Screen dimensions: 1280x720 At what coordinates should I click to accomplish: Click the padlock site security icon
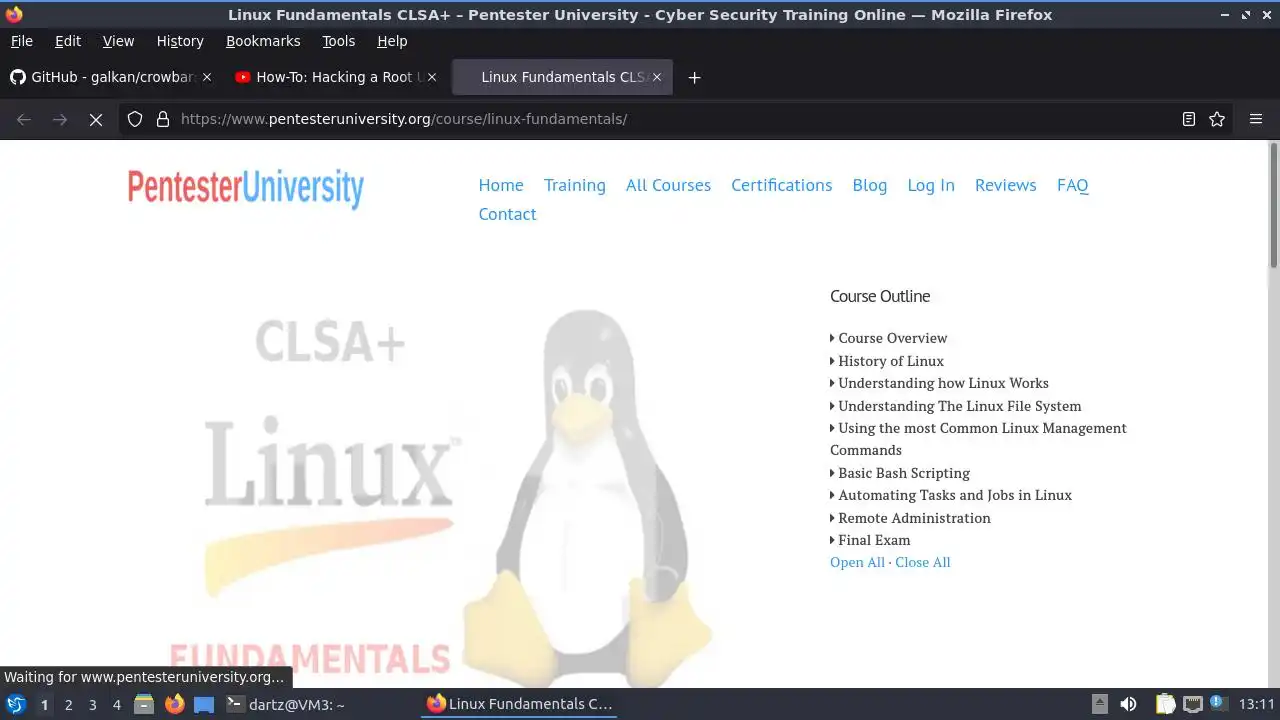[x=163, y=119]
